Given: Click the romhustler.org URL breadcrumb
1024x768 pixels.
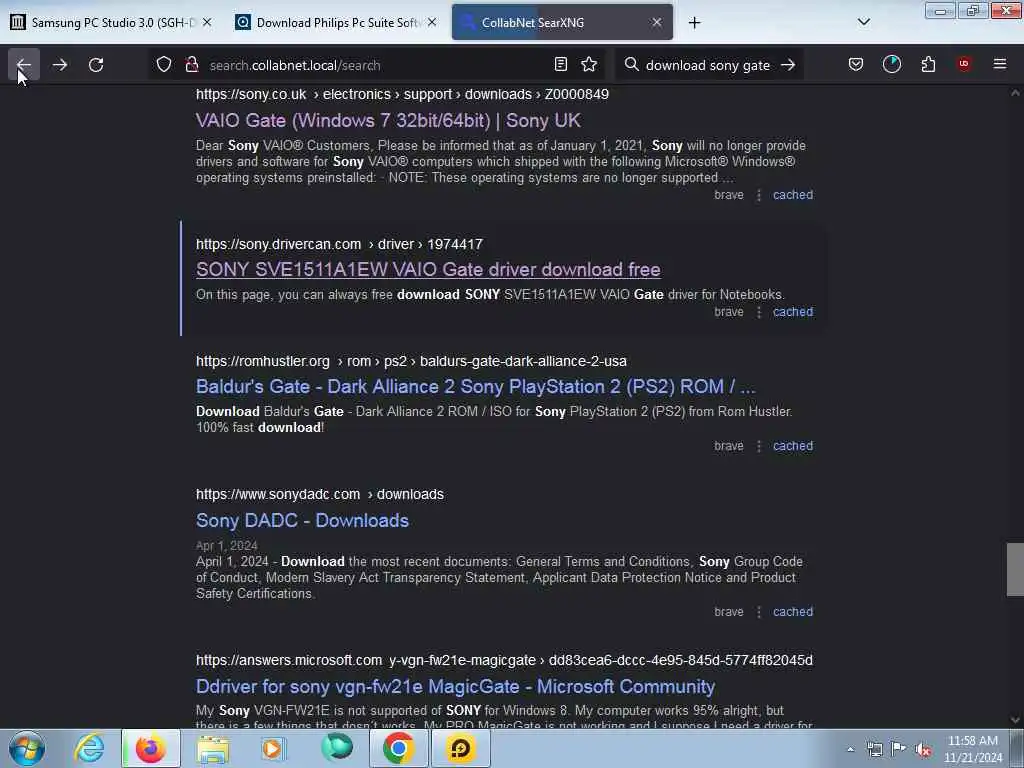Looking at the screenshot, I should click(x=411, y=361).
